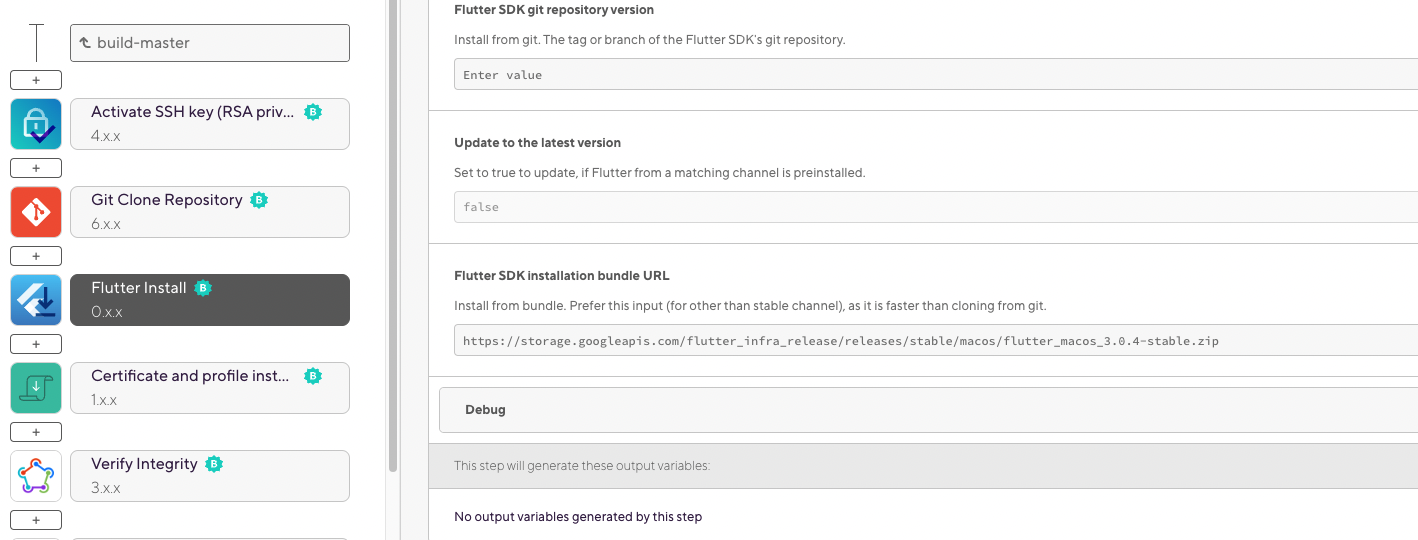Viewport: 1418px width, 540px height.
Task: Click the Activate SSH key lock icon
Action: (x=36, y=124)
